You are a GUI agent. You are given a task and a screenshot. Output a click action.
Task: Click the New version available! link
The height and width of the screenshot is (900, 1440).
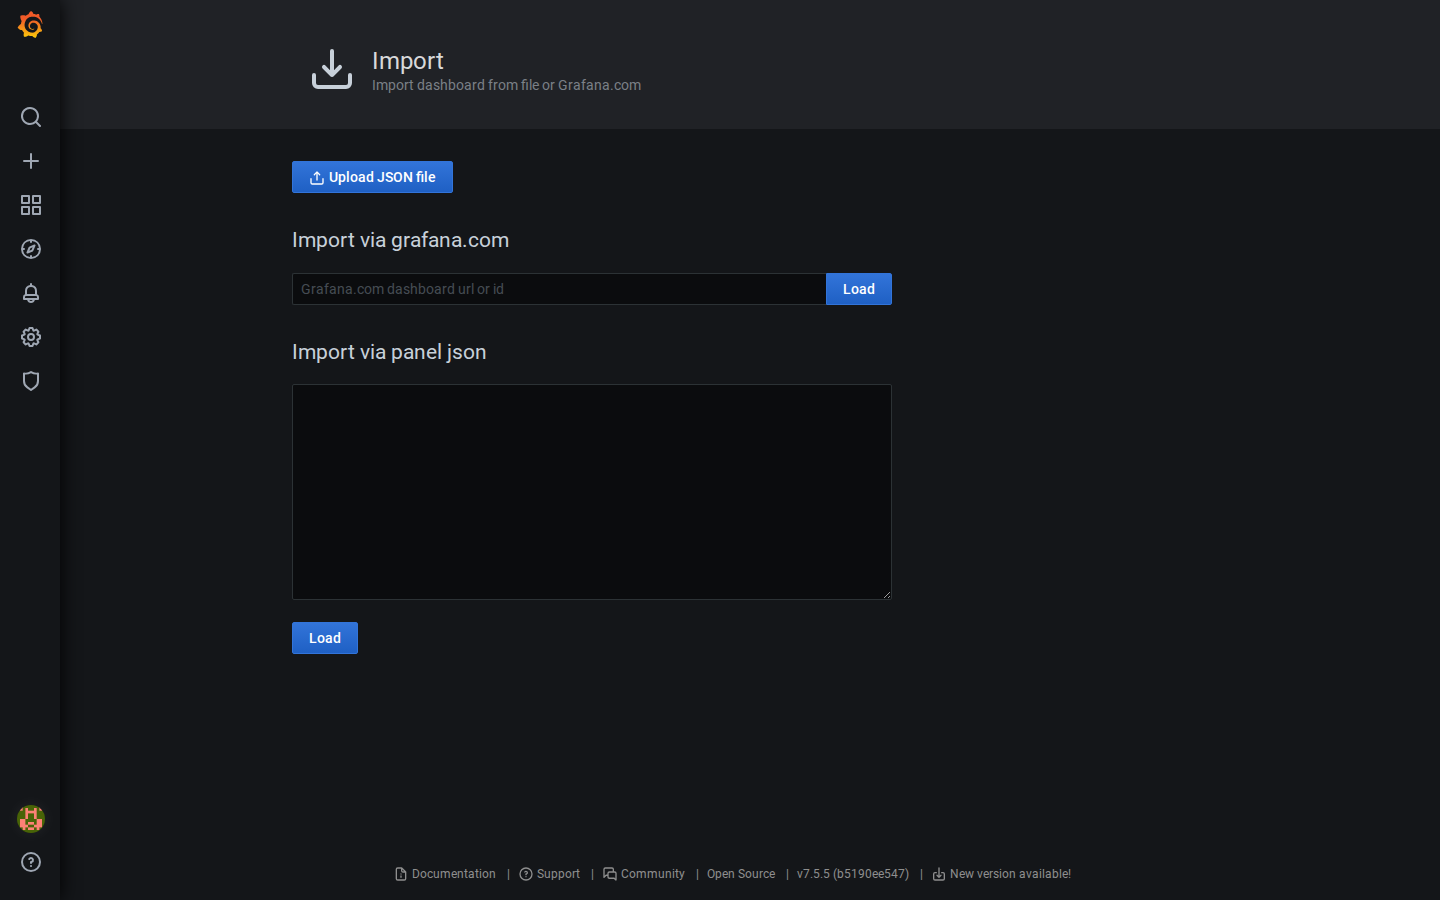pos(1002,874)
